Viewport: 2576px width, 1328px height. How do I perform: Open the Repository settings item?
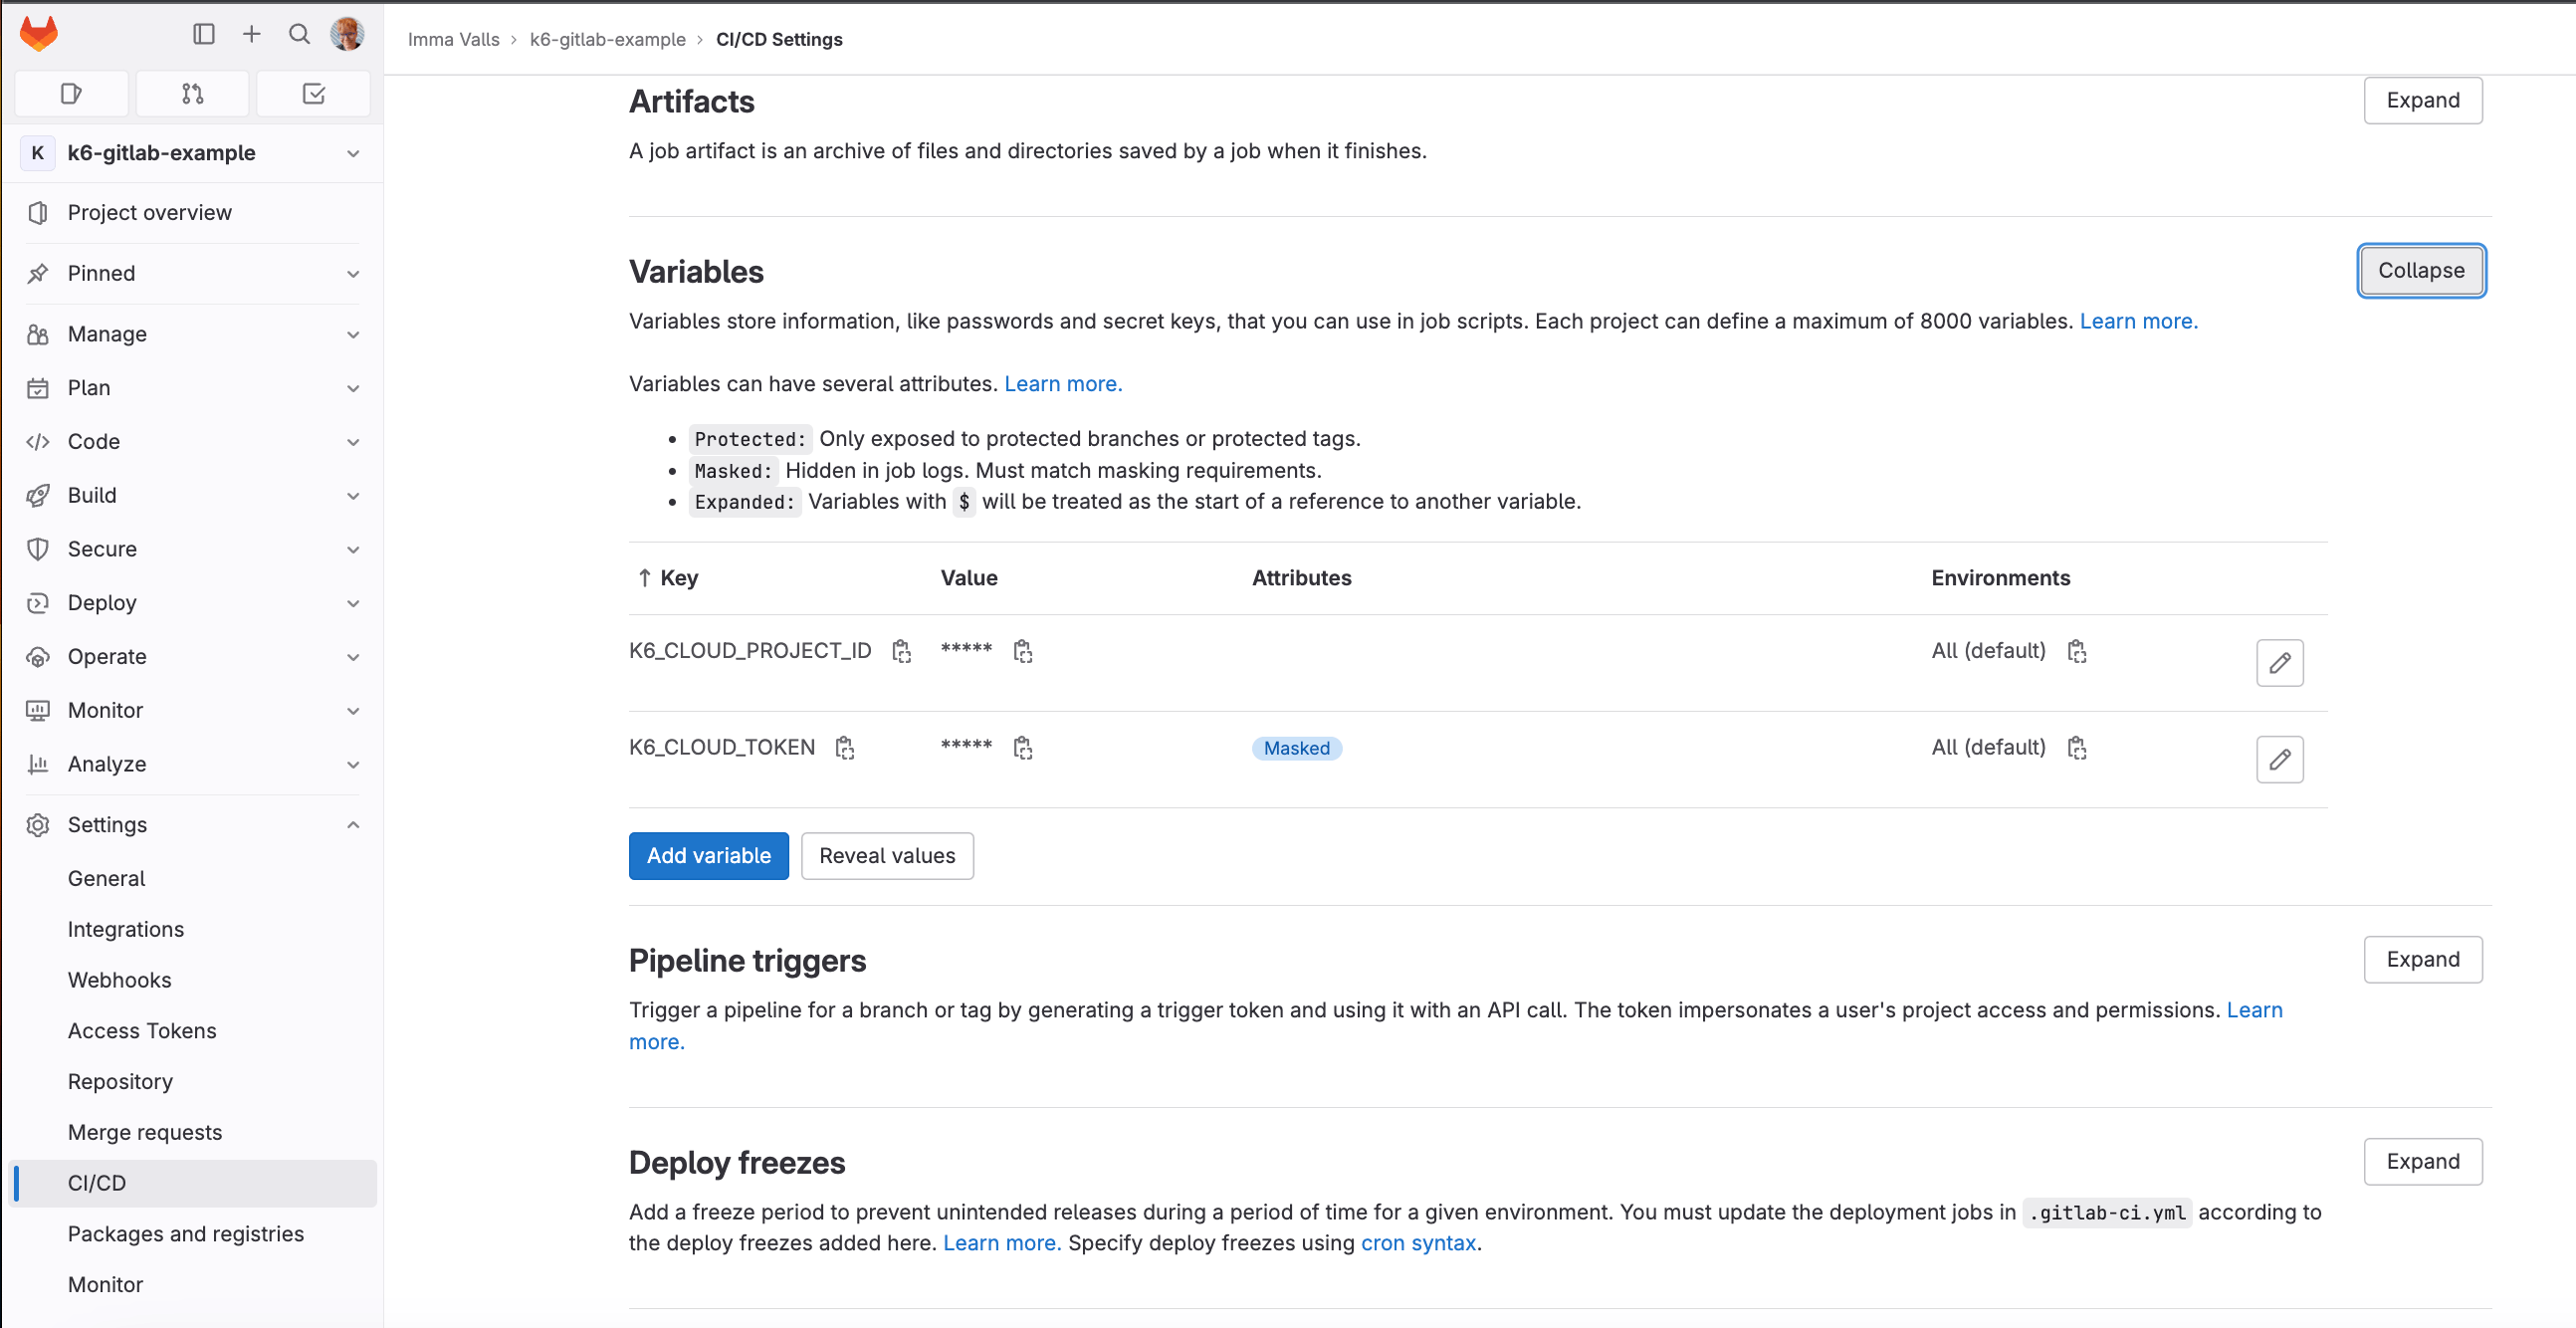pyautogui.click(x=120, y=1081)
